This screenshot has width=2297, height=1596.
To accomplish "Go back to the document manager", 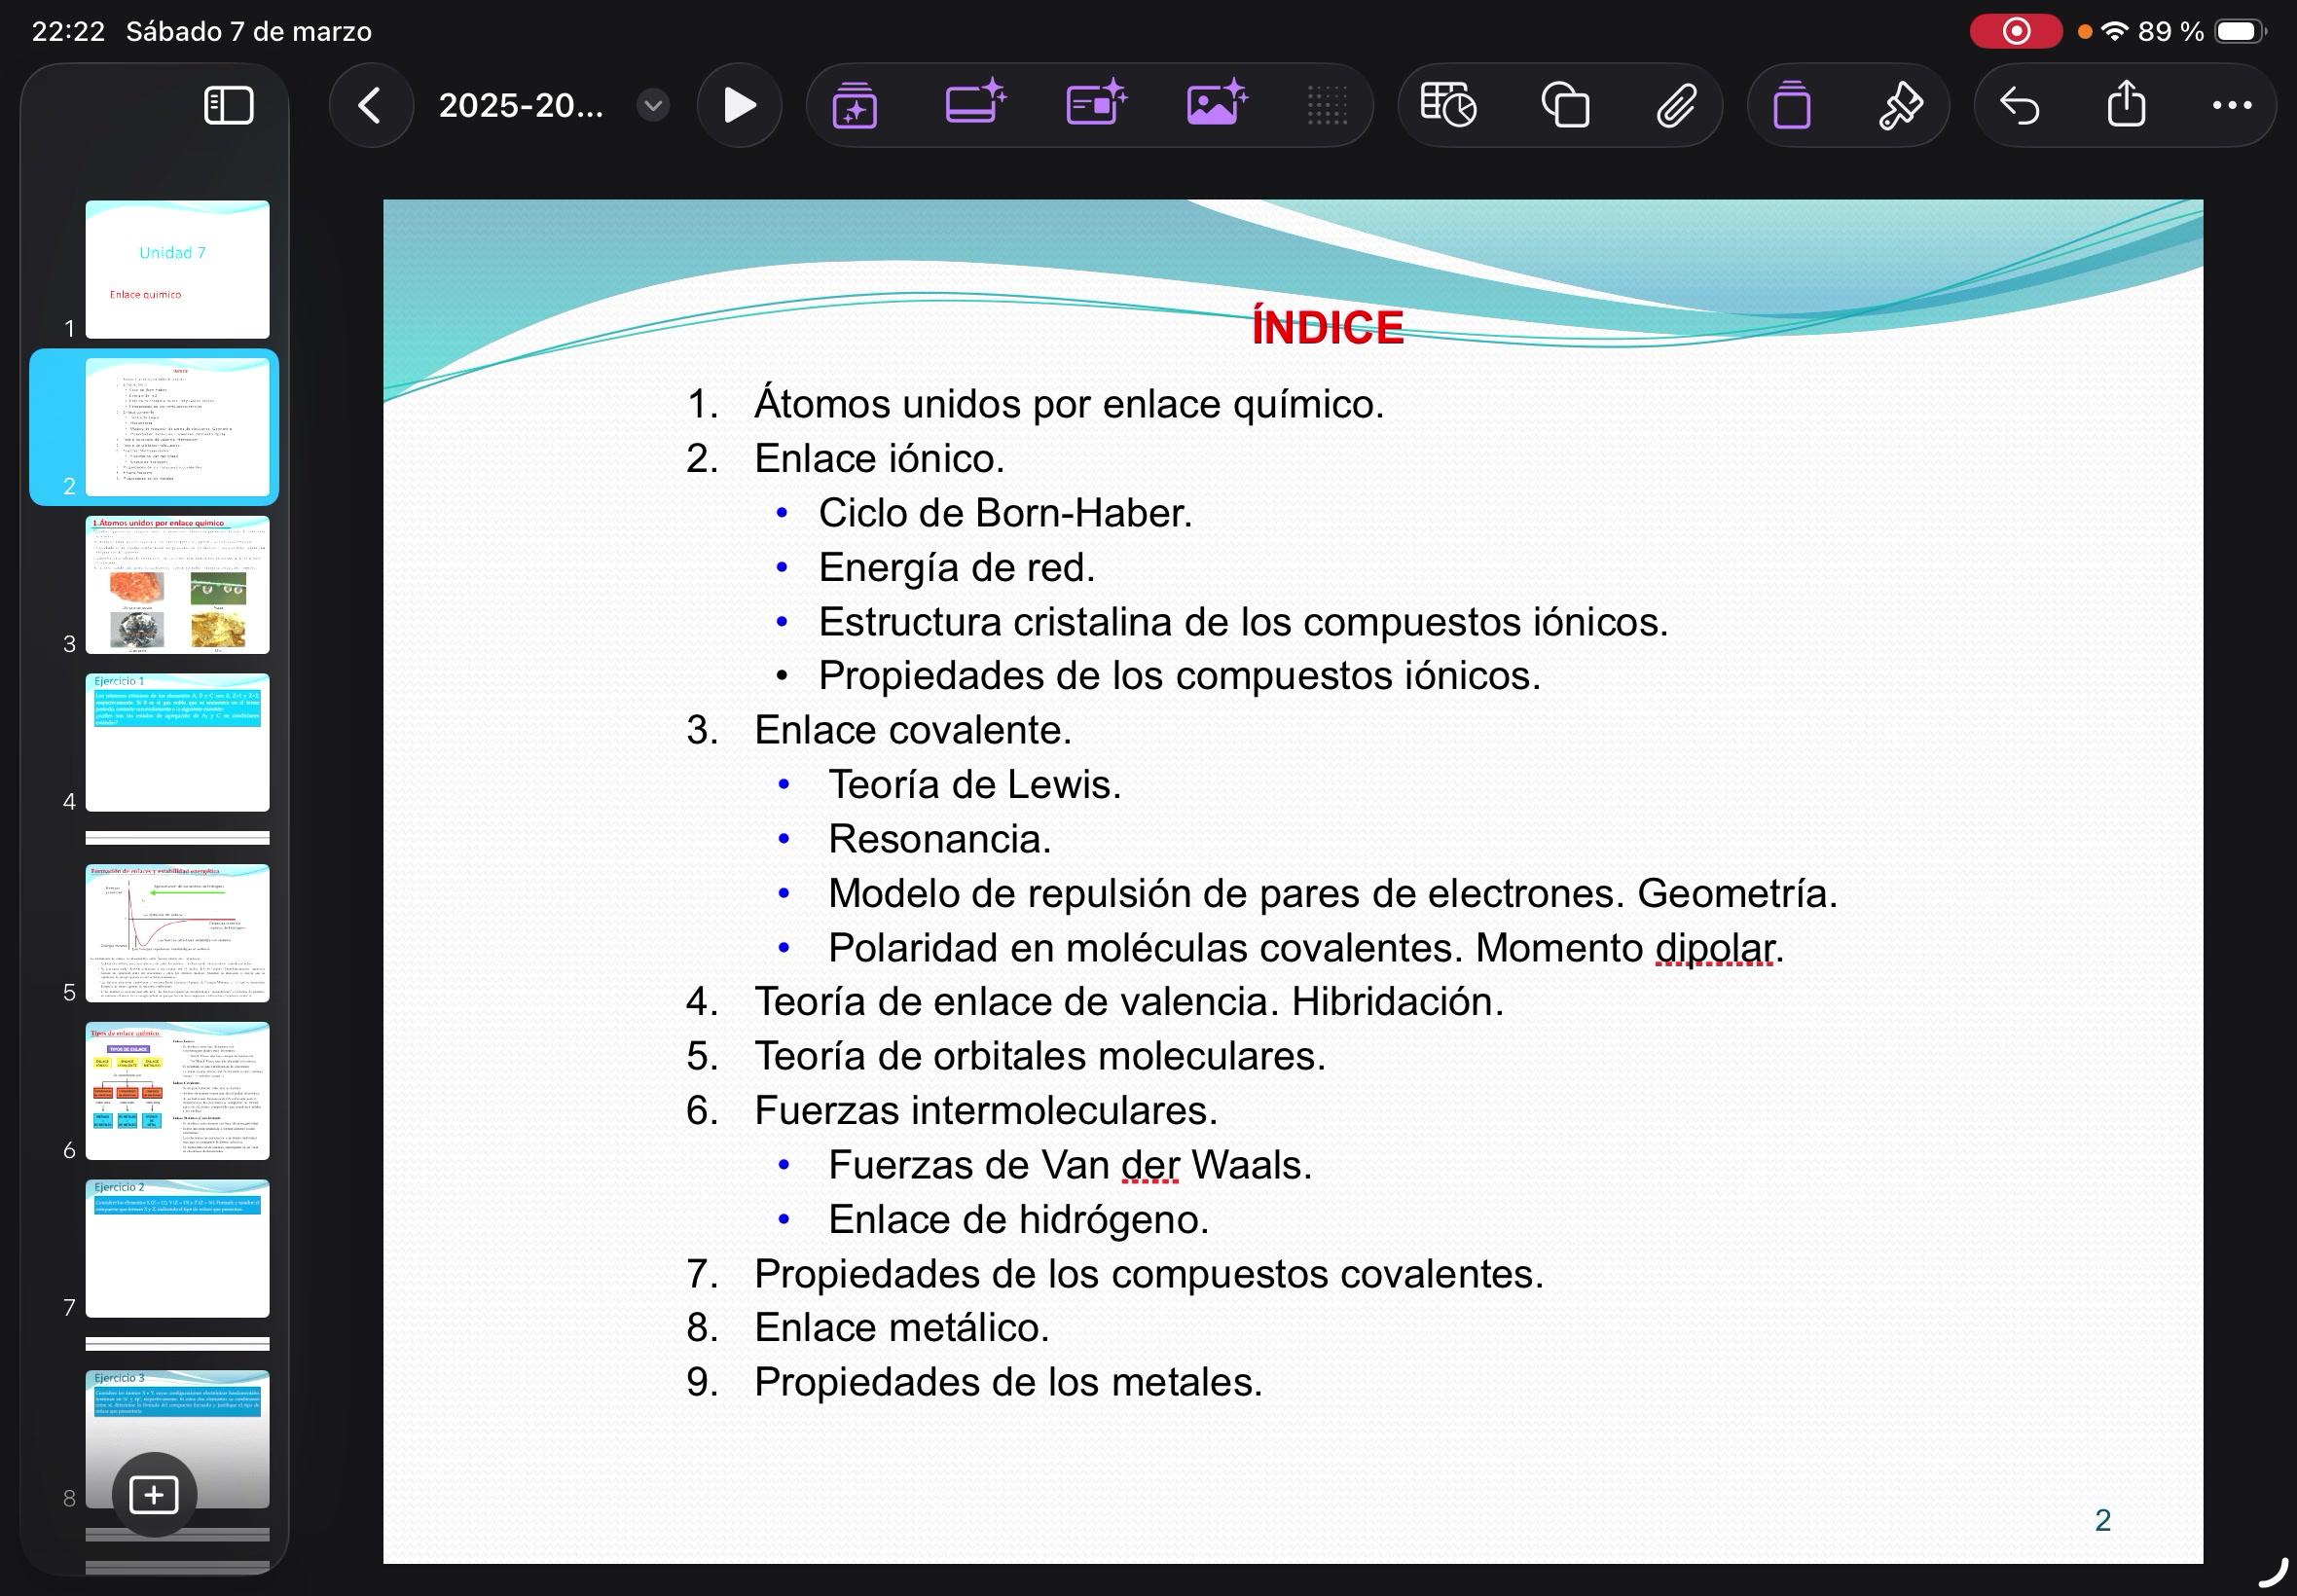I will tap(370, 105).
